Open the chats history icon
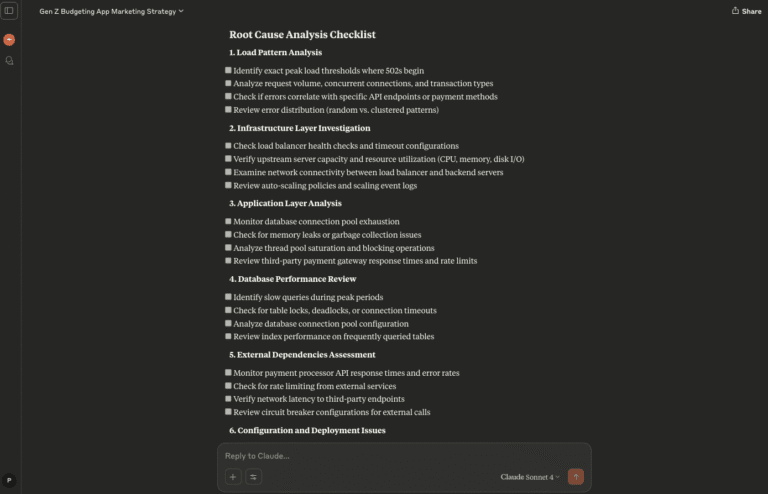 click(9, 61)
